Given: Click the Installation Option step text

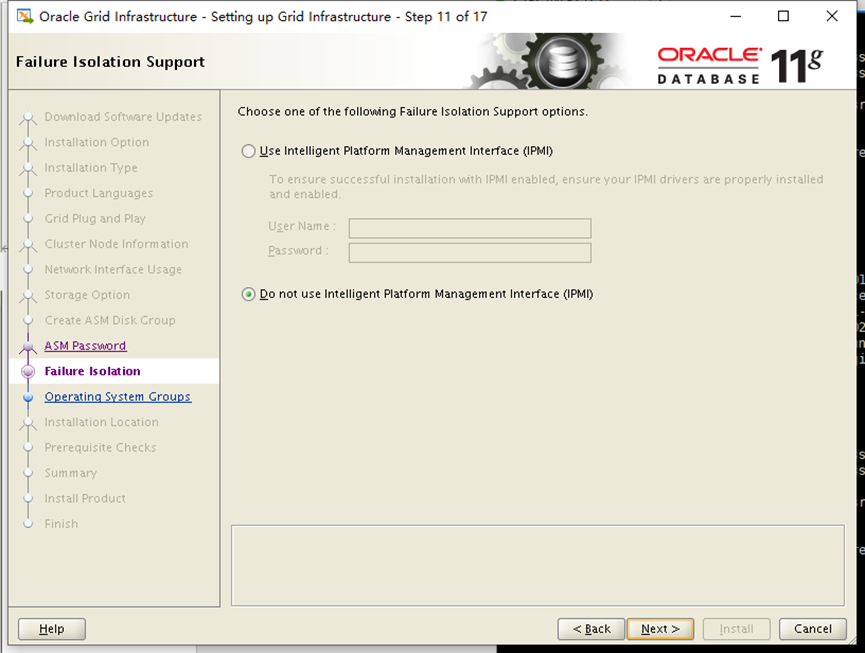Looking at the screenshot, I should coord(97,142).
